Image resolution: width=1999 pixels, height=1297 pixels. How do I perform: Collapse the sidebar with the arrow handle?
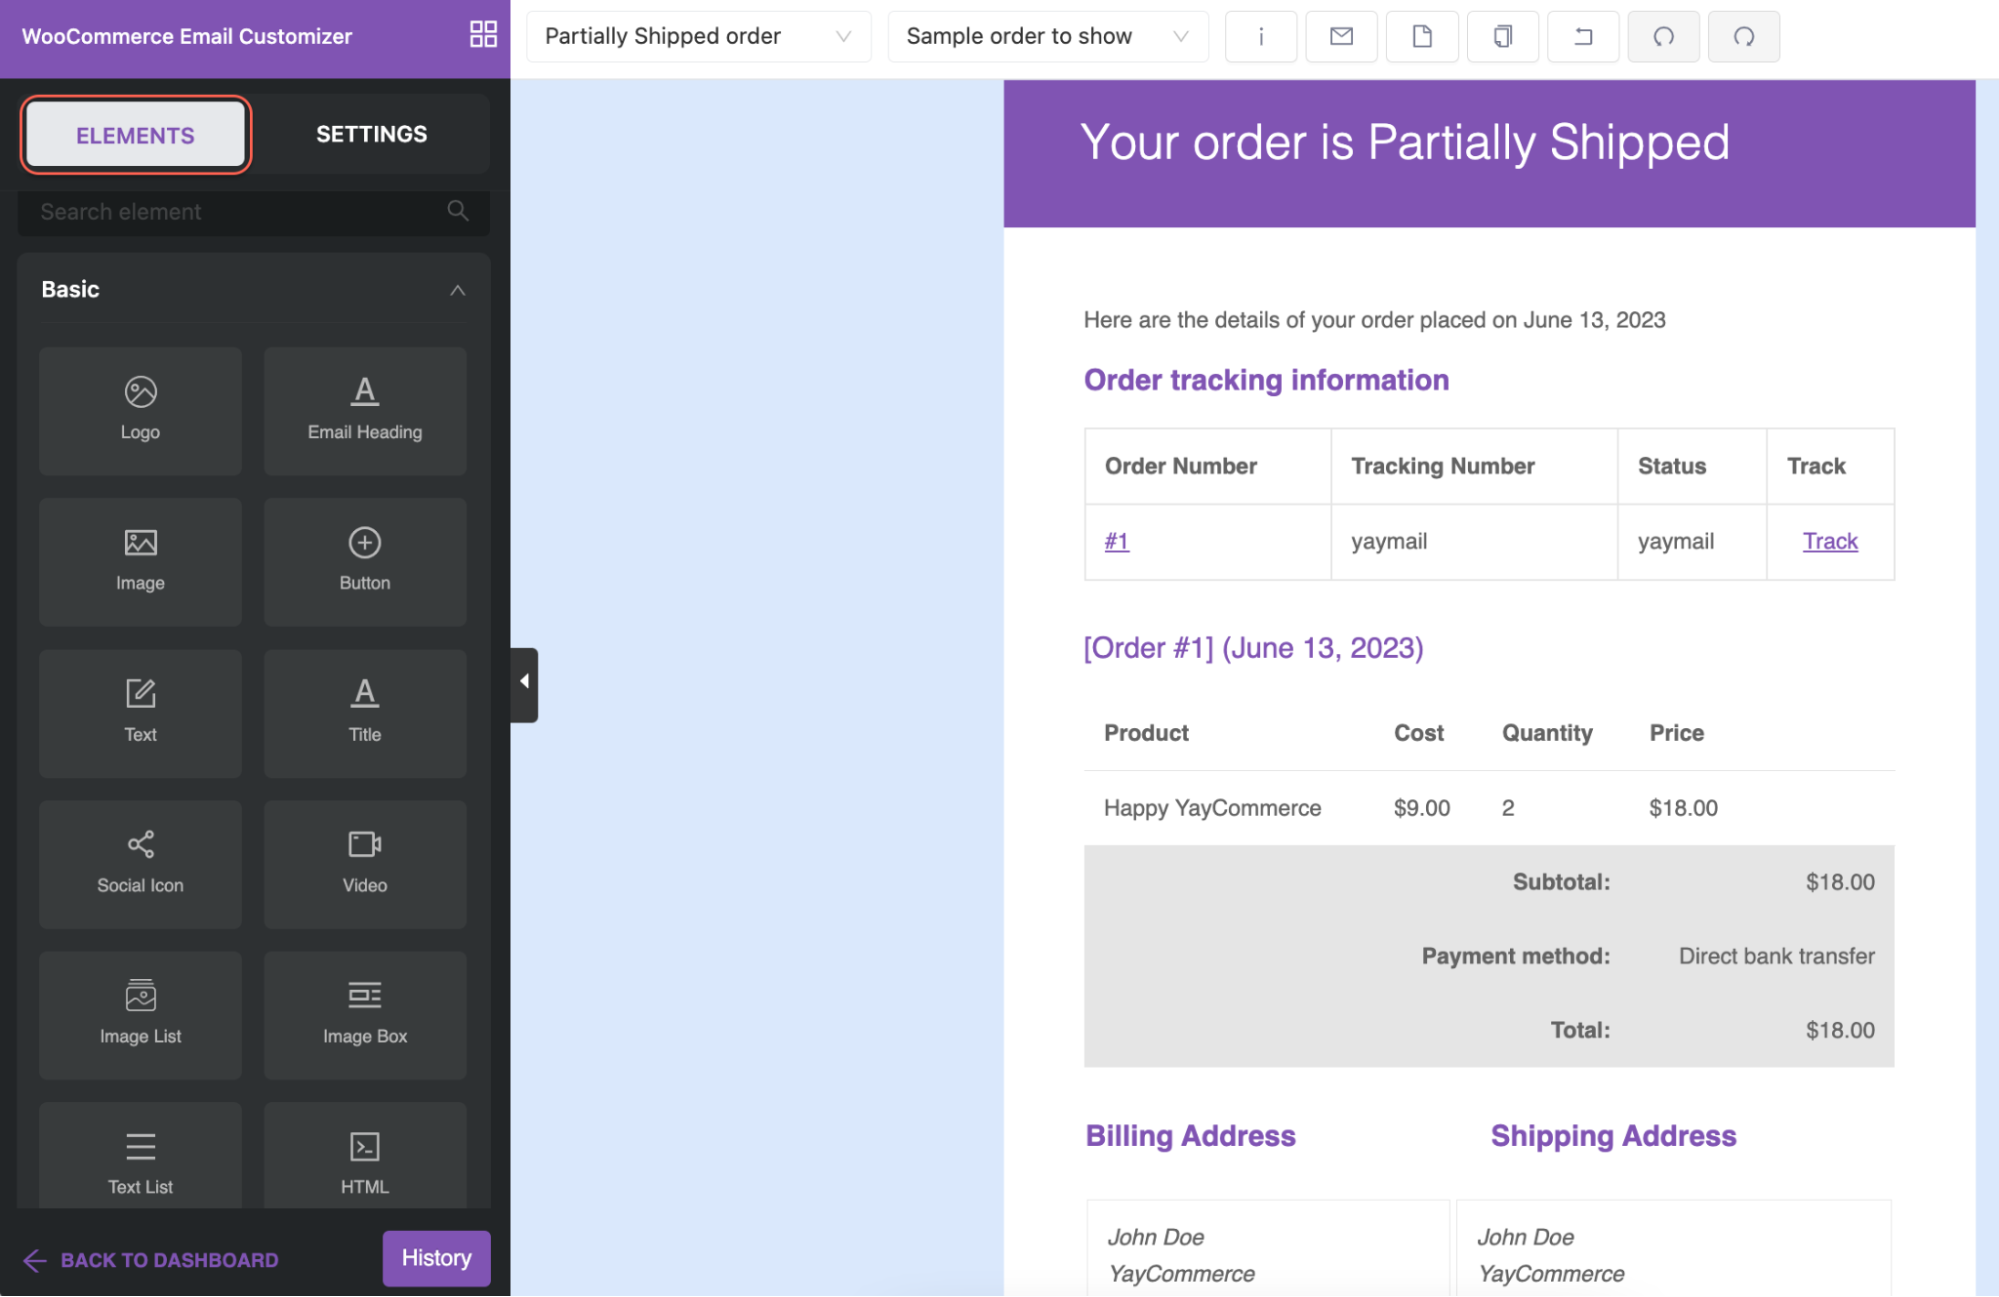click(x=524, y=685)
